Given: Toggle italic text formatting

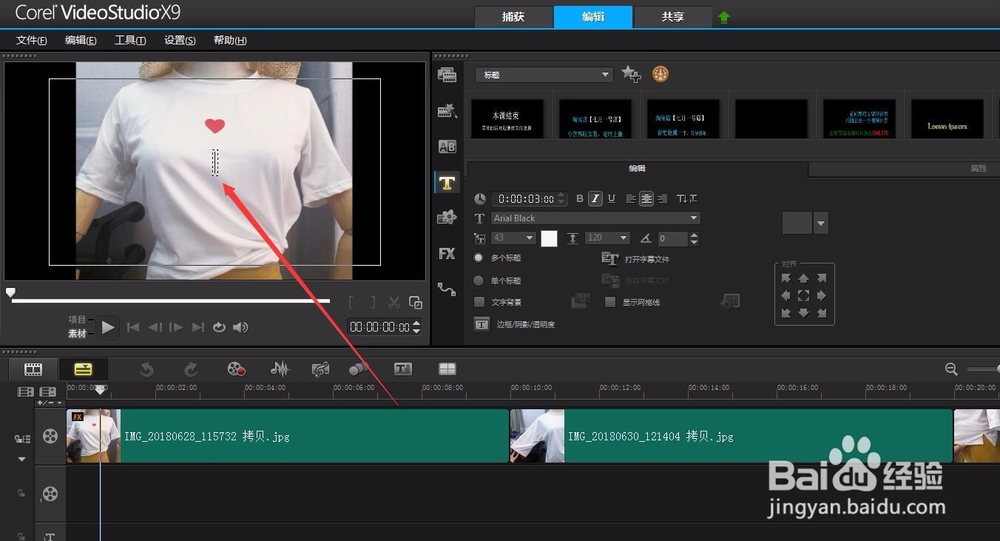Looking at the screenshot, I should pyautogui.click(x=595, y=198).
